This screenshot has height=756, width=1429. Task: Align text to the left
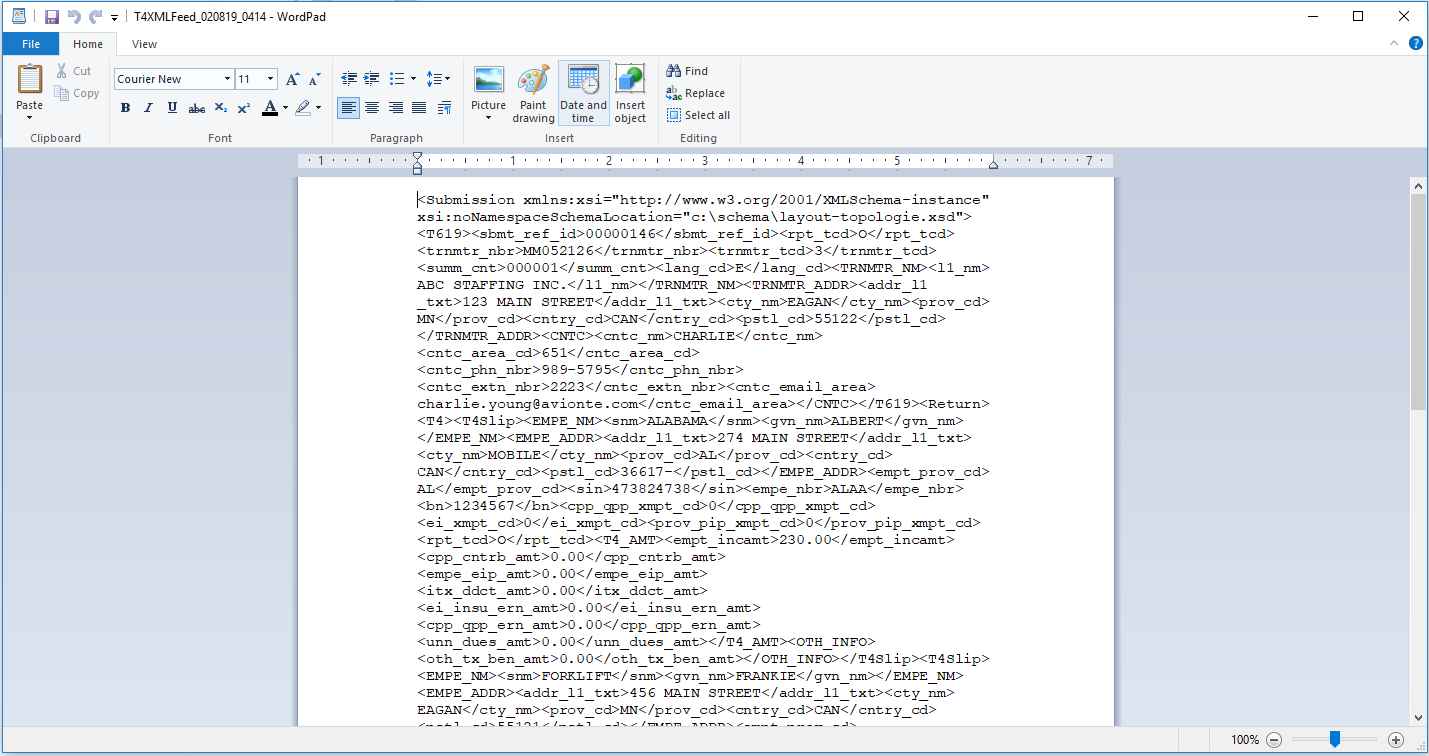pos(348,108)
